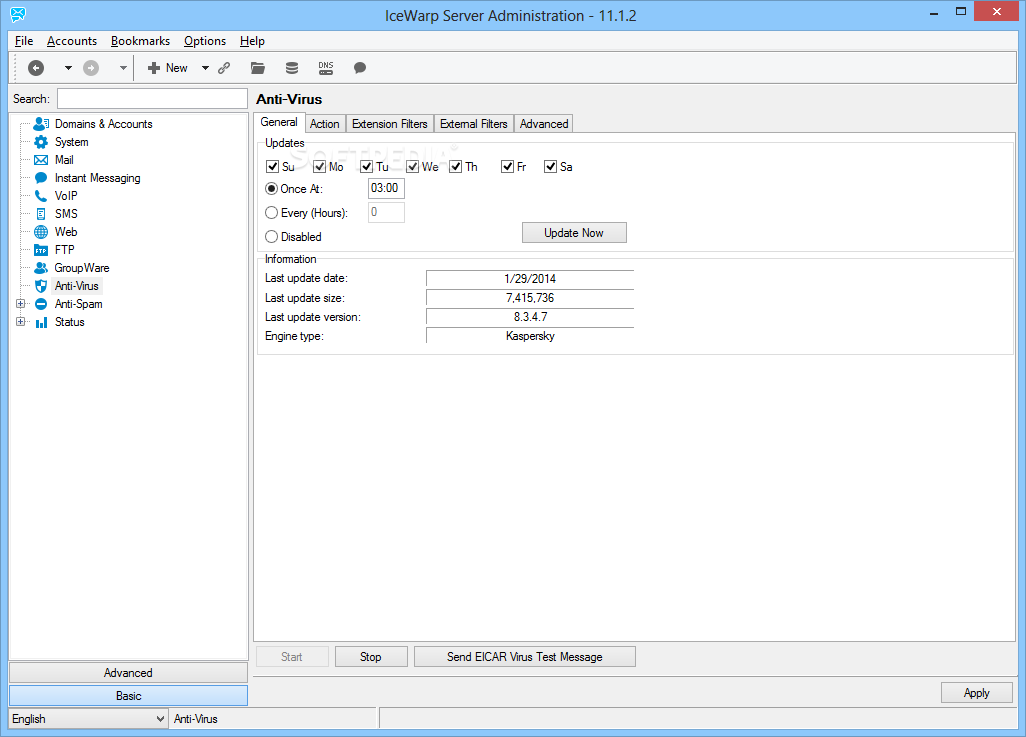Click the IceWarp logo in title bar
Viewport: 1026px width, 737px height.
click(18, 14)
